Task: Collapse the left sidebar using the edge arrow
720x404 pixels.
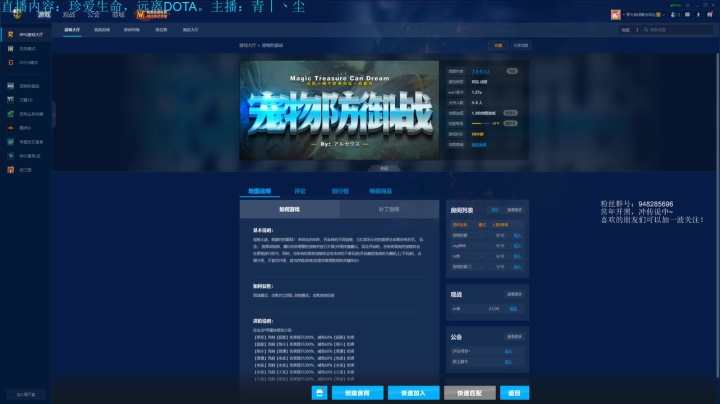Action: click(54, 114)
